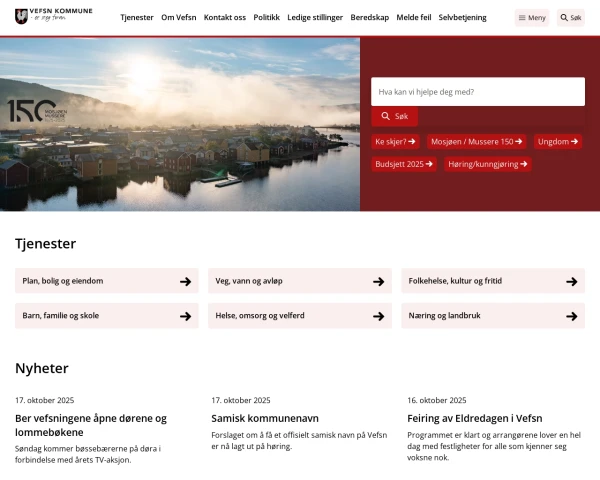The image size is (600, 480).
Task: Click the Søk magnifier in header
Action: 570,18
